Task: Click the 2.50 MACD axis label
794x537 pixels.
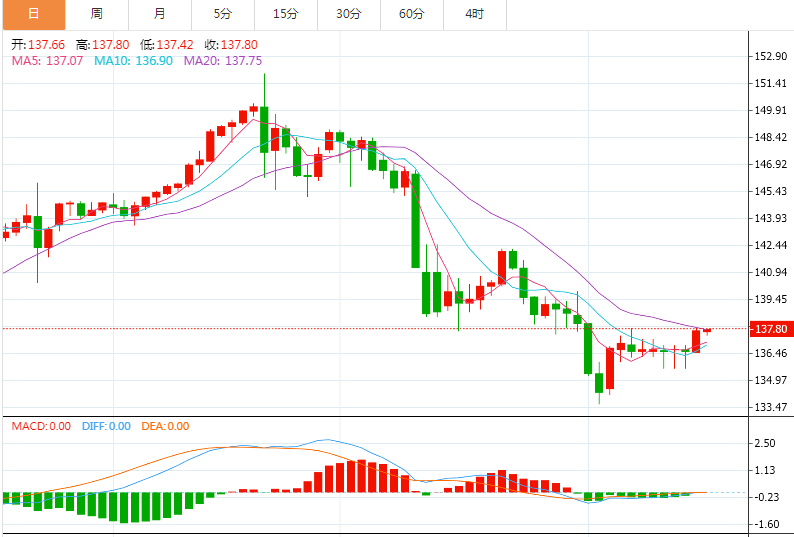Action: click(x=765, y=443)
